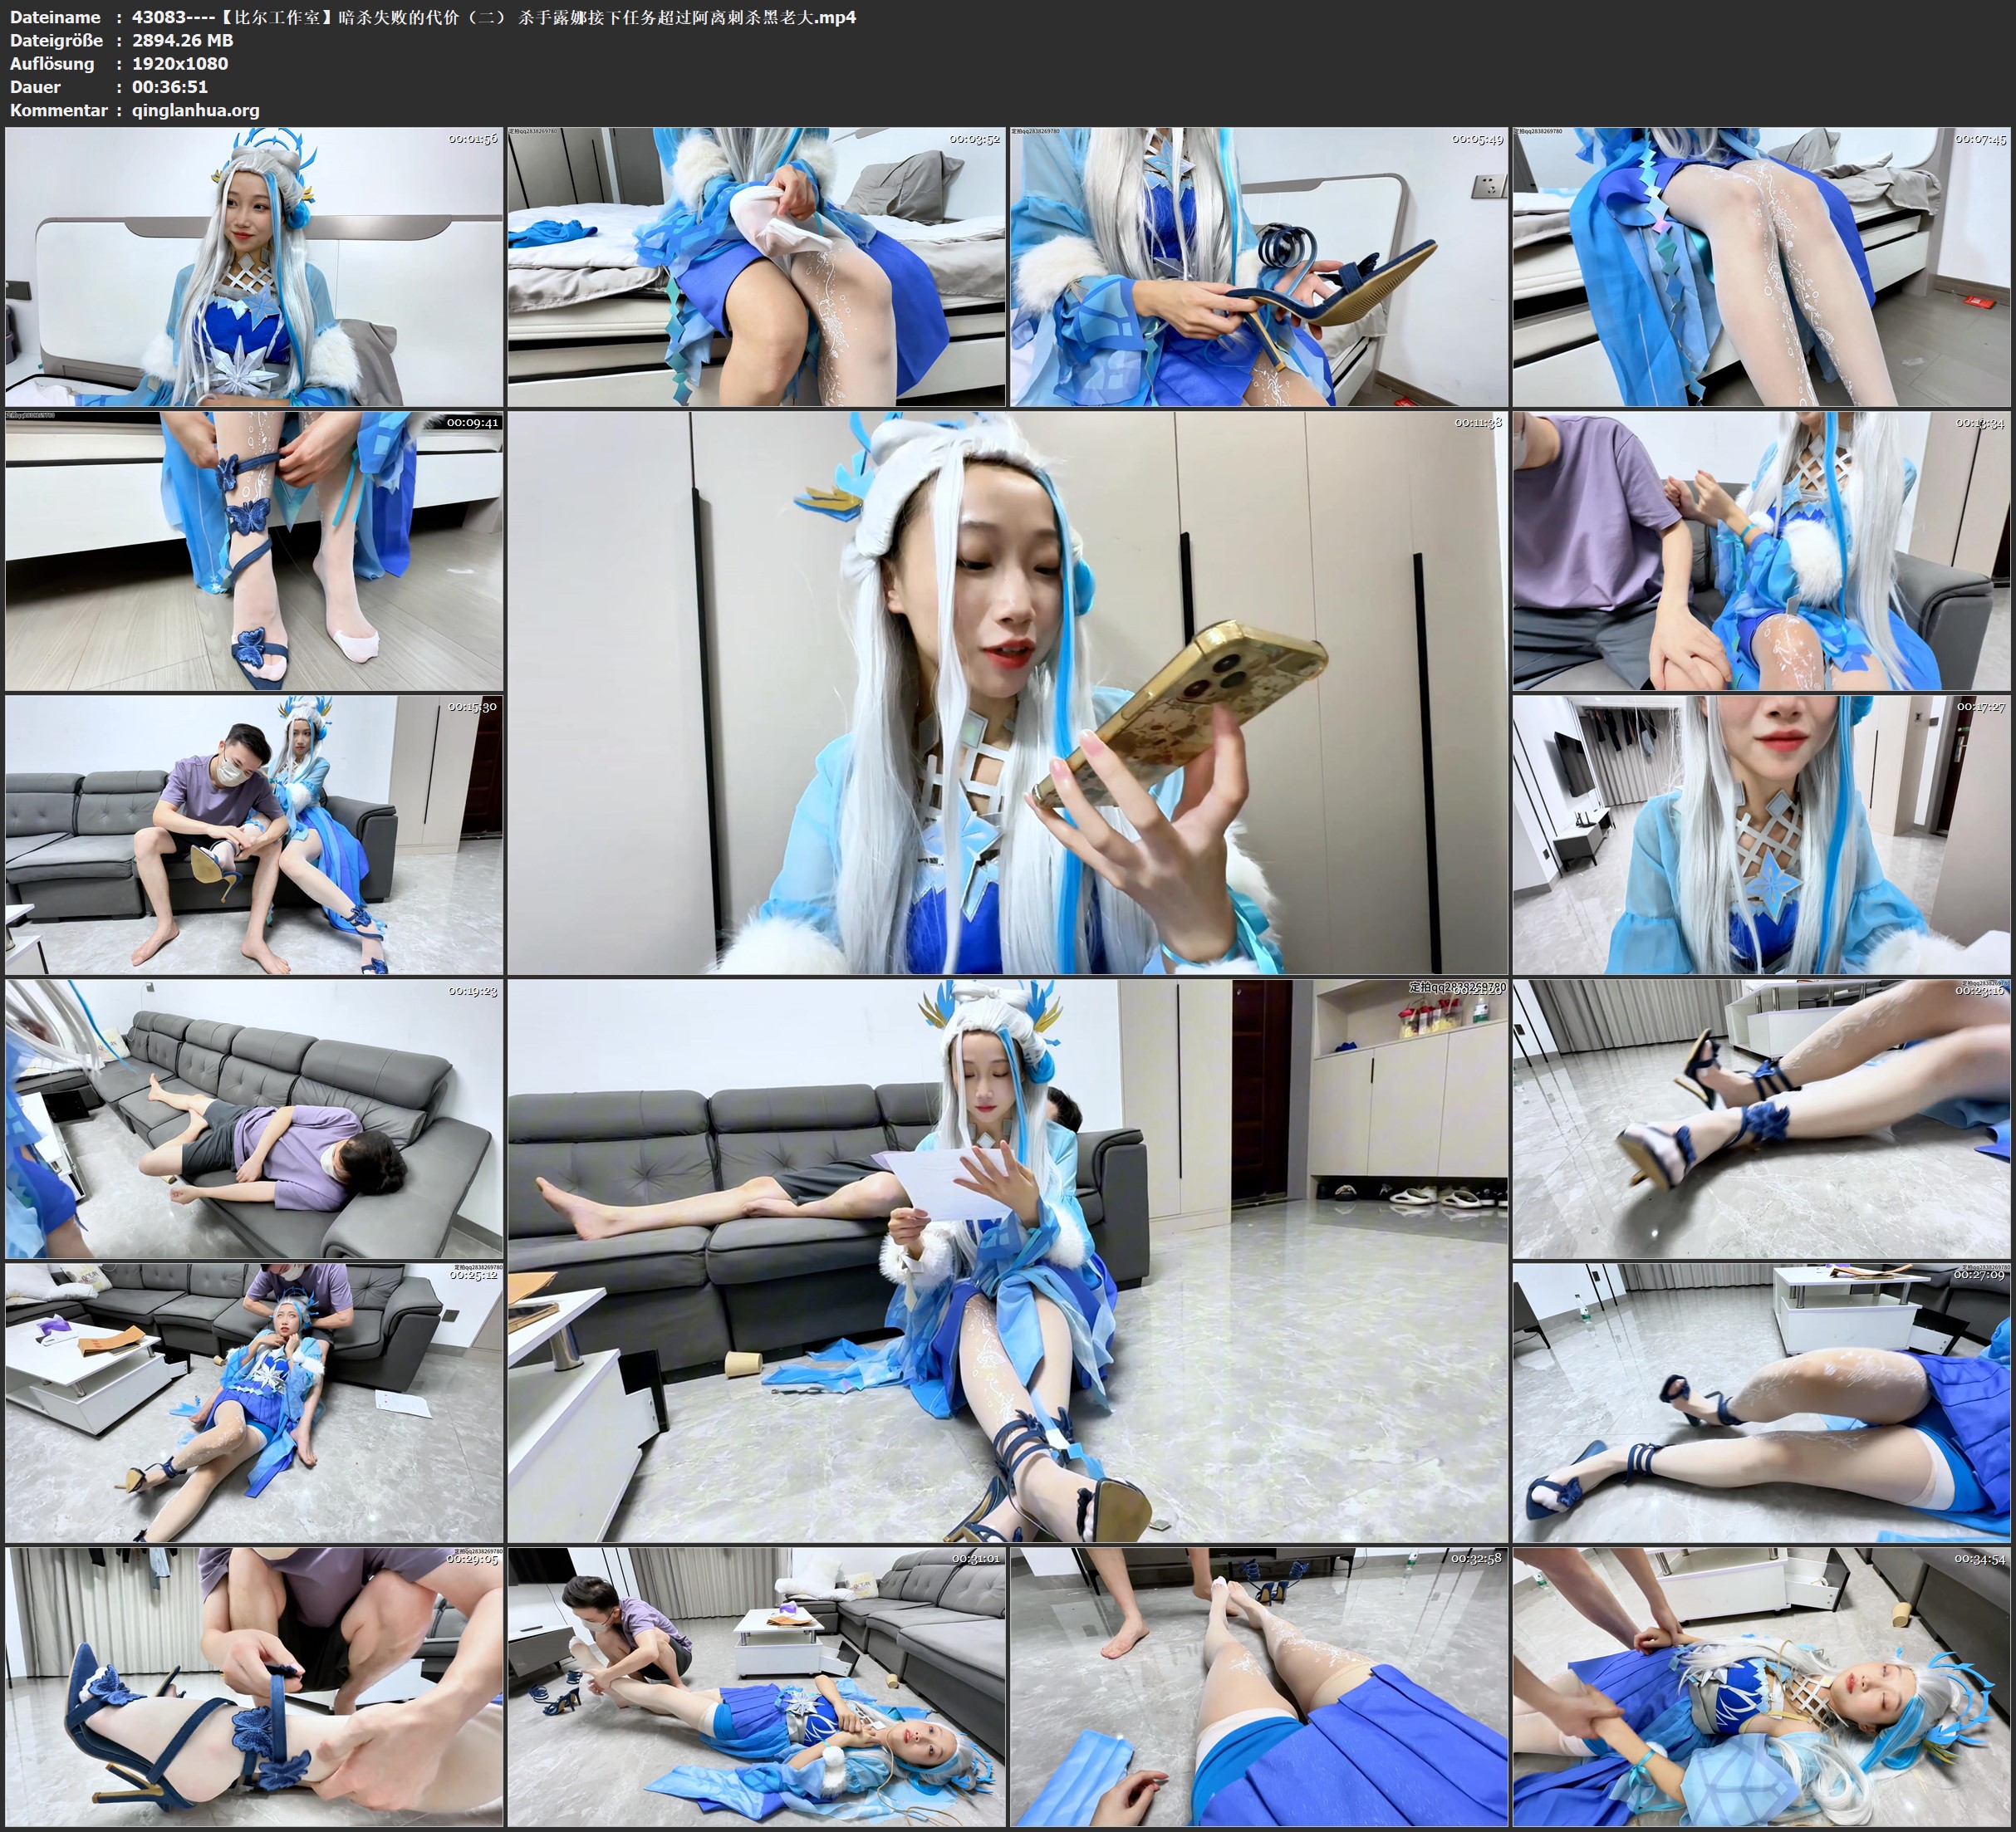Open the 00:09:41 frame with butterfly sandal

tap(254, 551)
